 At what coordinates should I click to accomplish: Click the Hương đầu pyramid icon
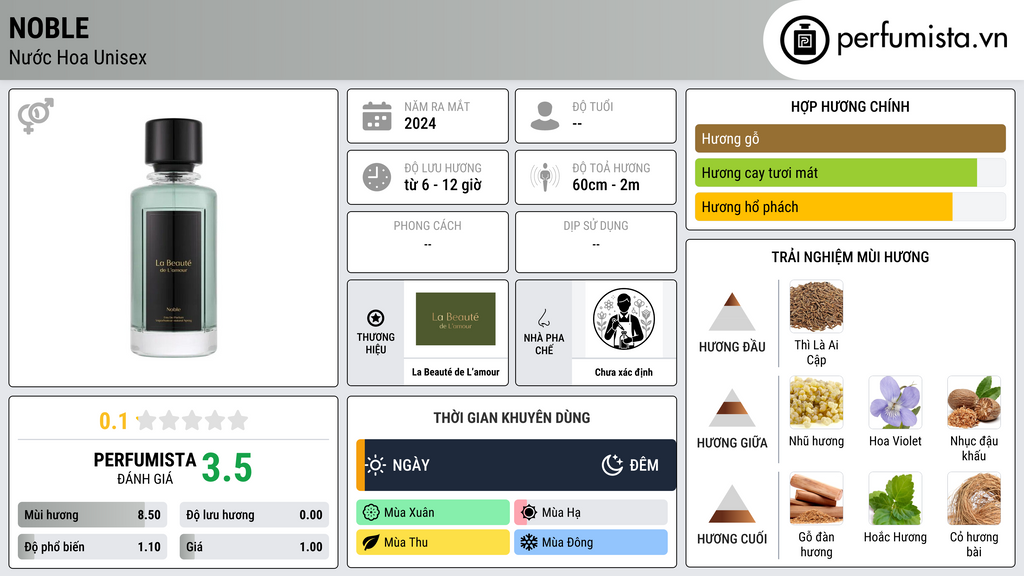pos(732,312)
